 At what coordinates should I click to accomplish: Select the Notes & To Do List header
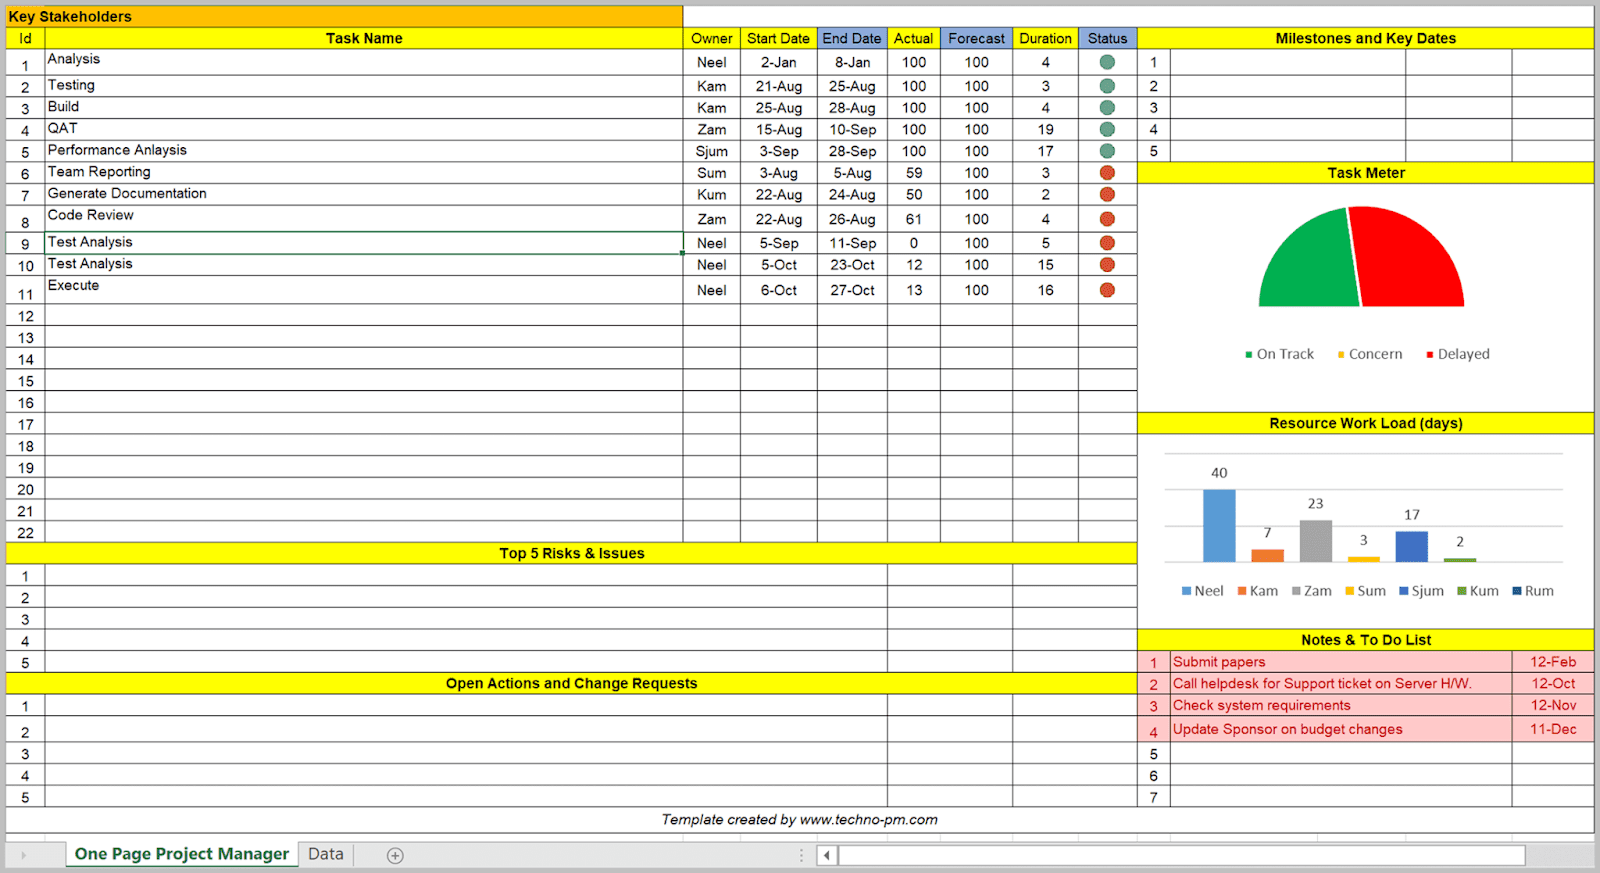click(1365, 640)
